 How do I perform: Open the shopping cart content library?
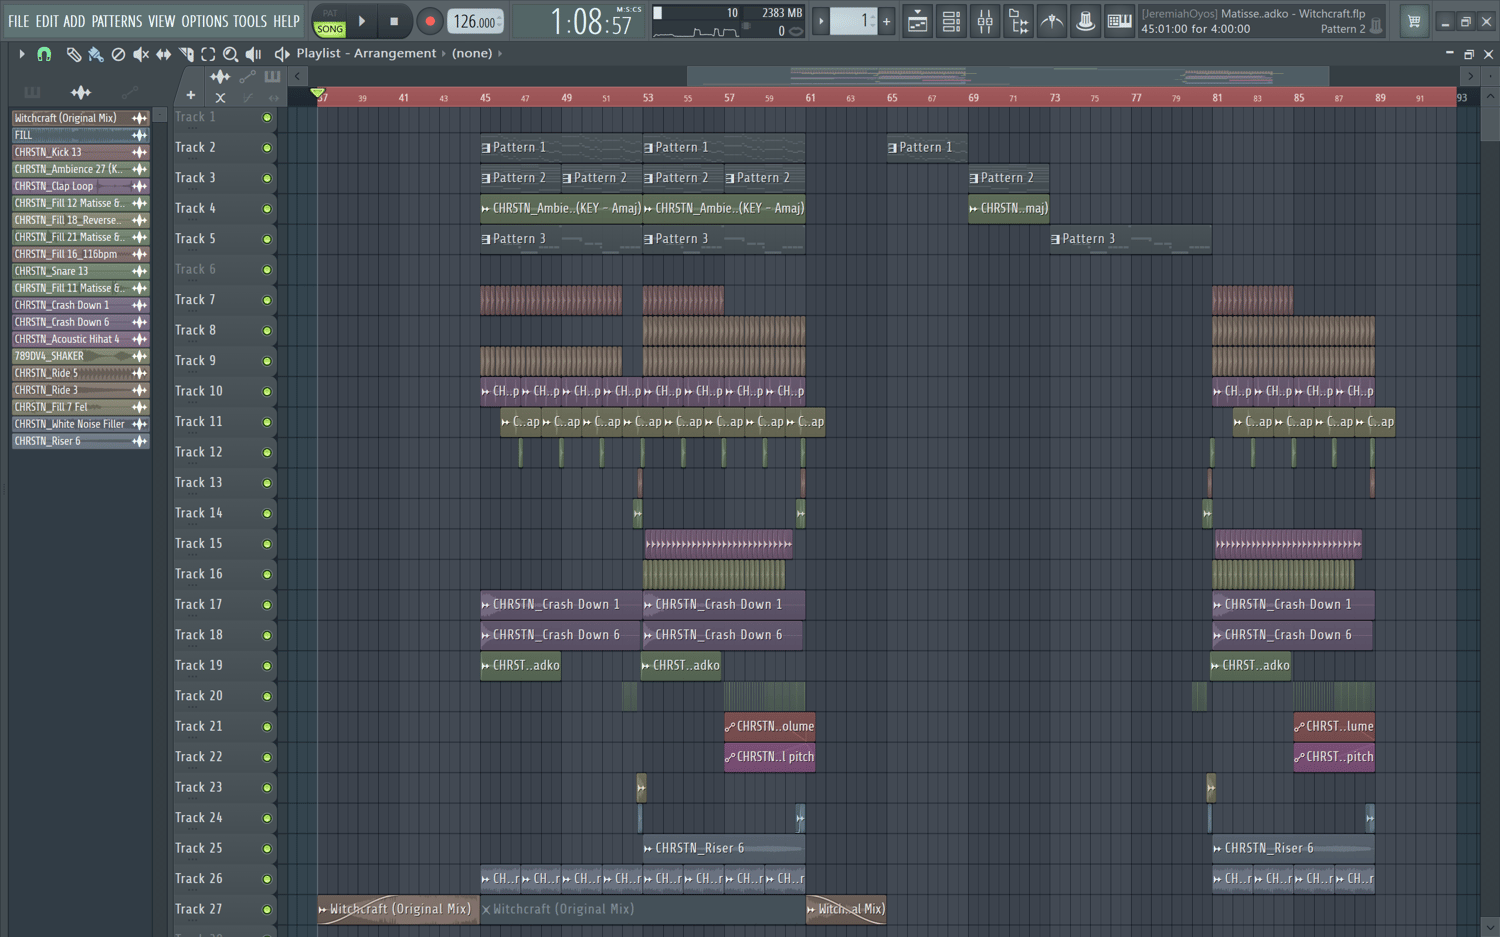point(1414,21)
